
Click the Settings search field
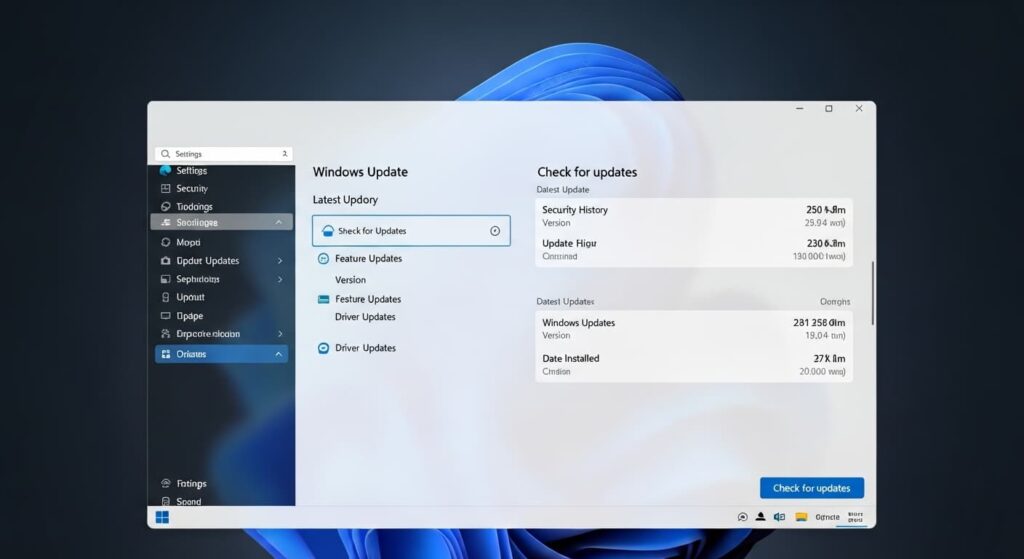click(223, 154)
